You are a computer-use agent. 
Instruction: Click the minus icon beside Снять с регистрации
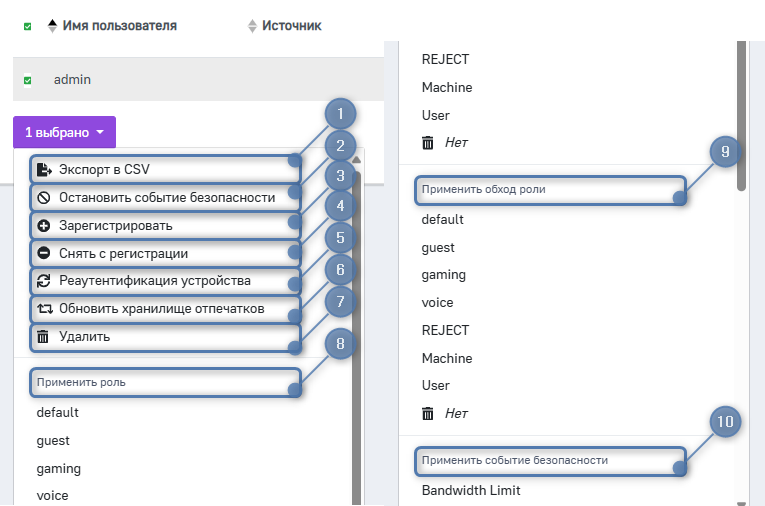point(43,254)
